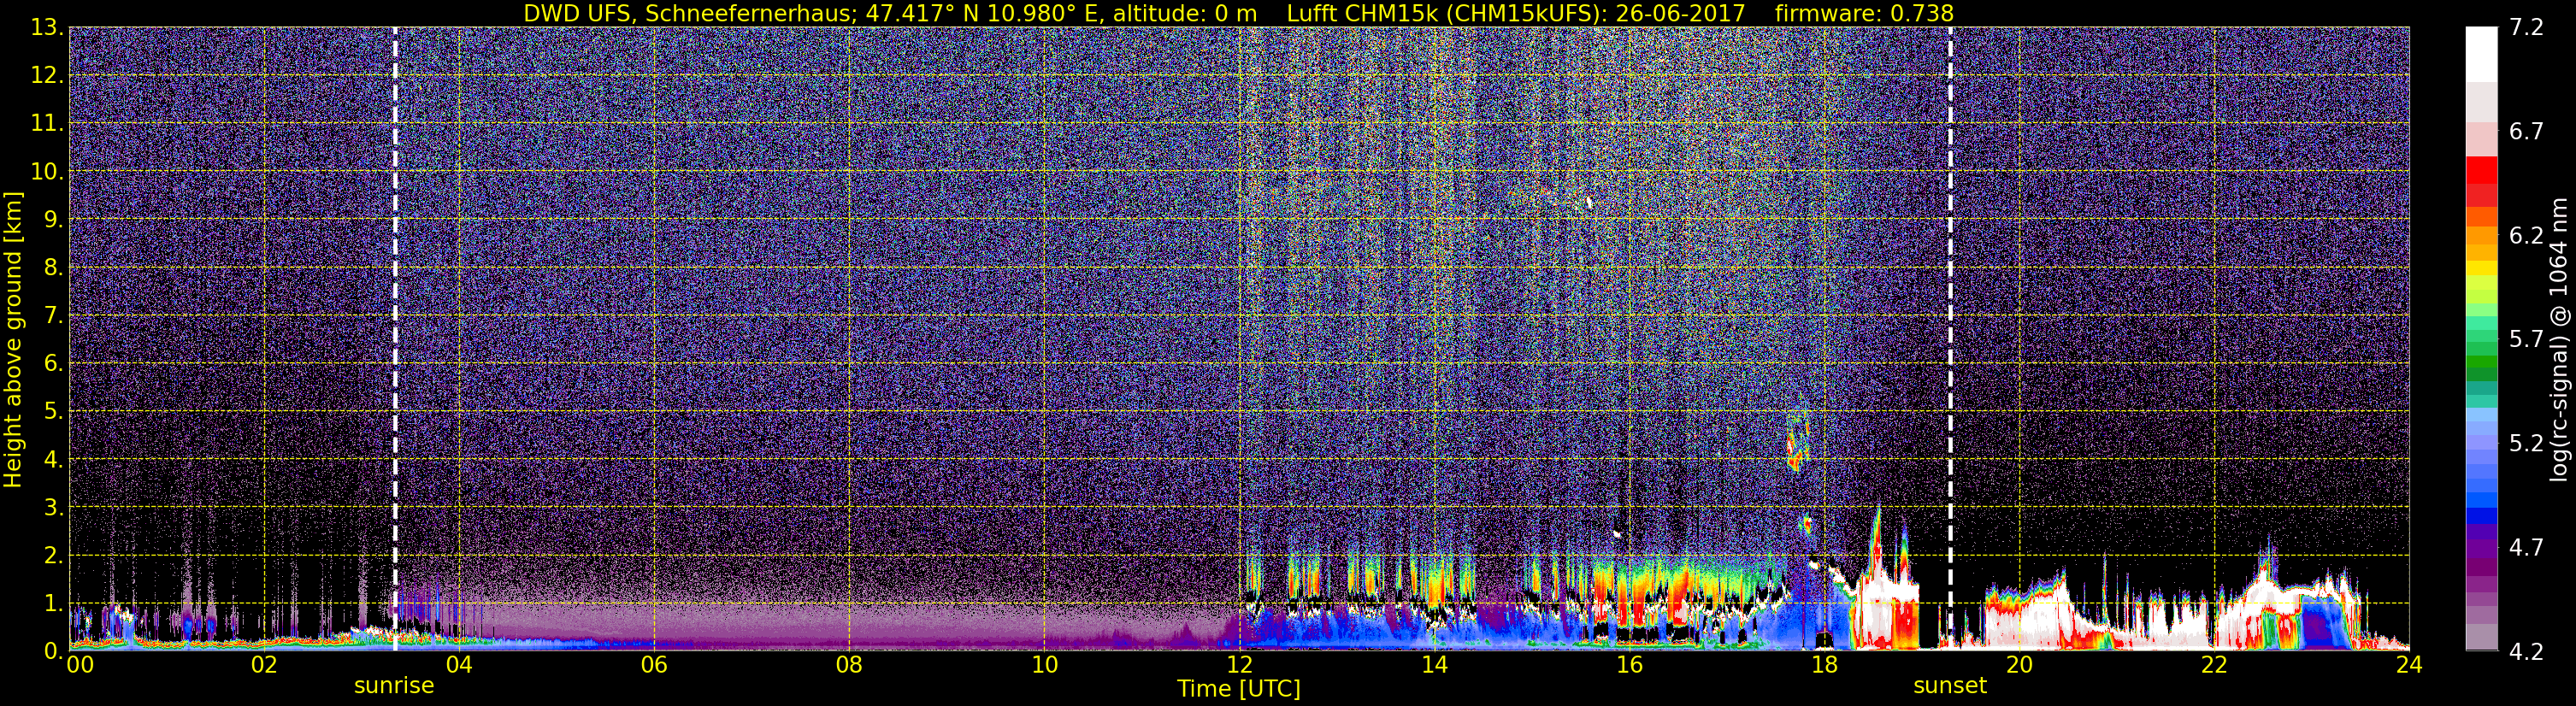This screenshot has width=2576, height=706.
Task: Click the 'sunset' label below the axis
Action: tap(1950, 686)
